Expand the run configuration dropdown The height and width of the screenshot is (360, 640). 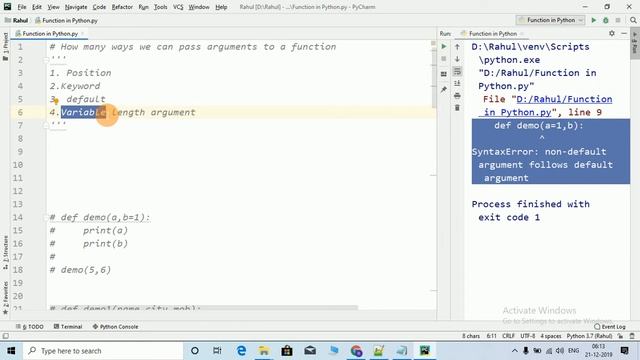(580, 20)
